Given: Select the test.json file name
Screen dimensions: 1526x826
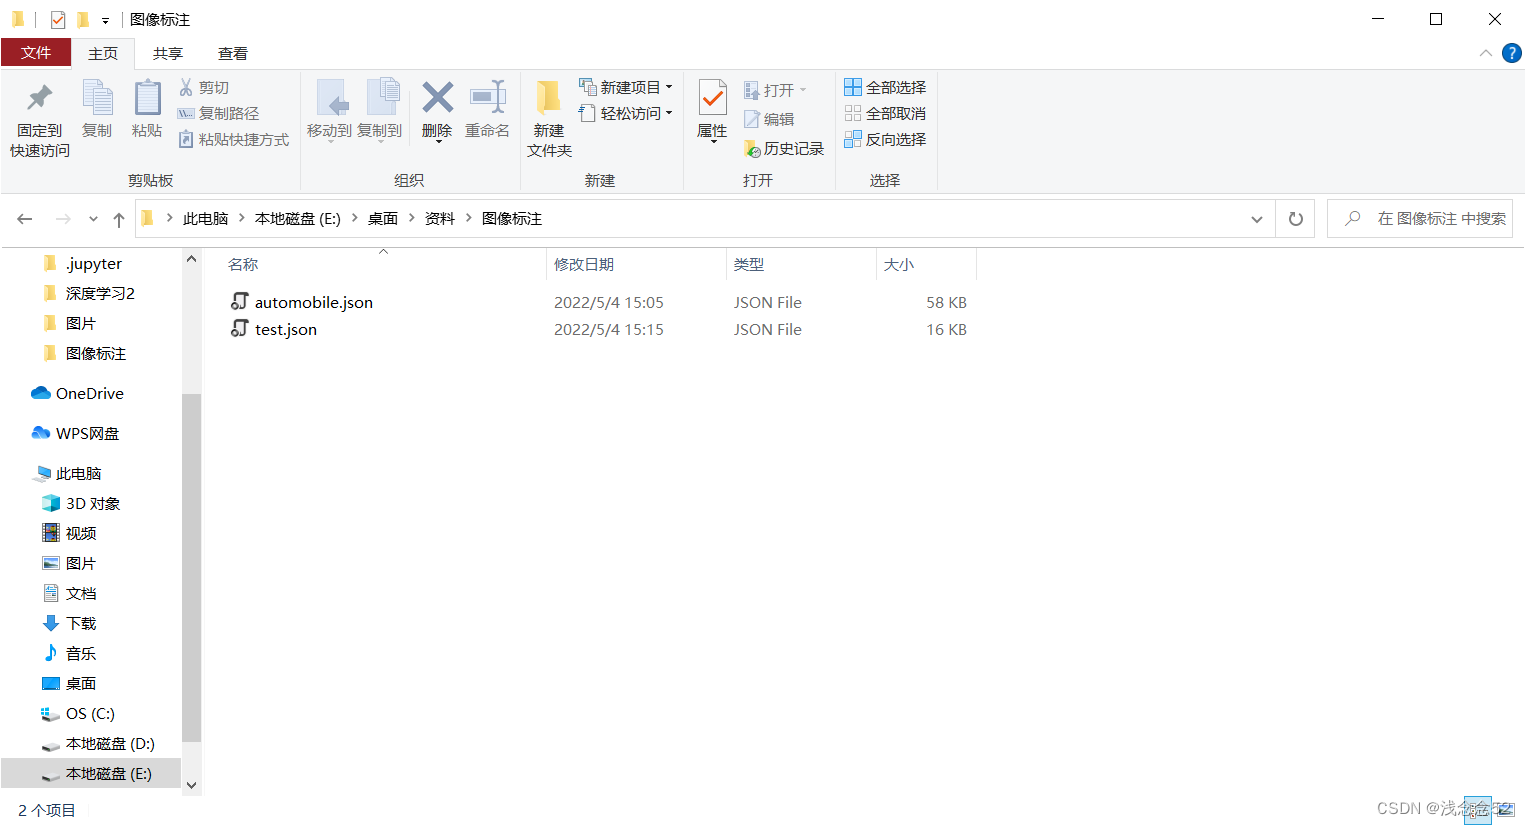Looking at the screenshot, I should (x=286, y=329).
